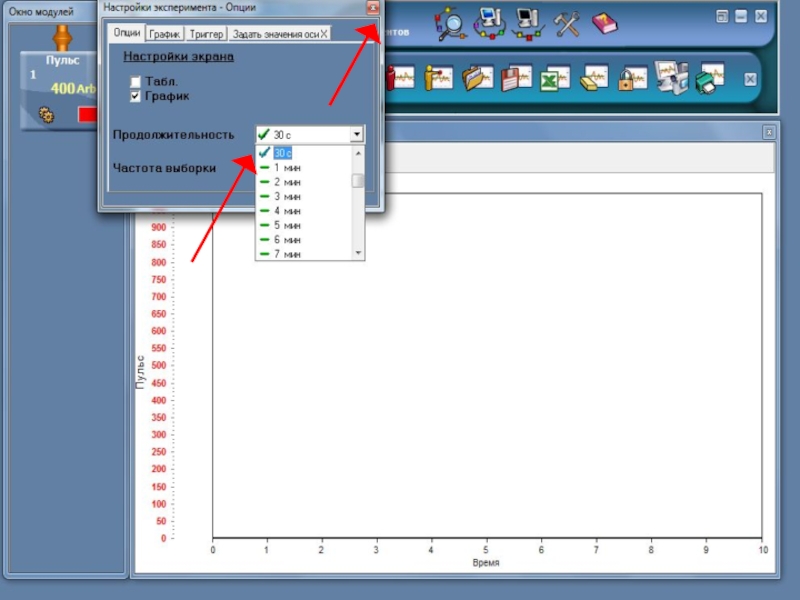Uncheck the График checkbox
This screenshot has height=600, width=800.
coord(135,96)
